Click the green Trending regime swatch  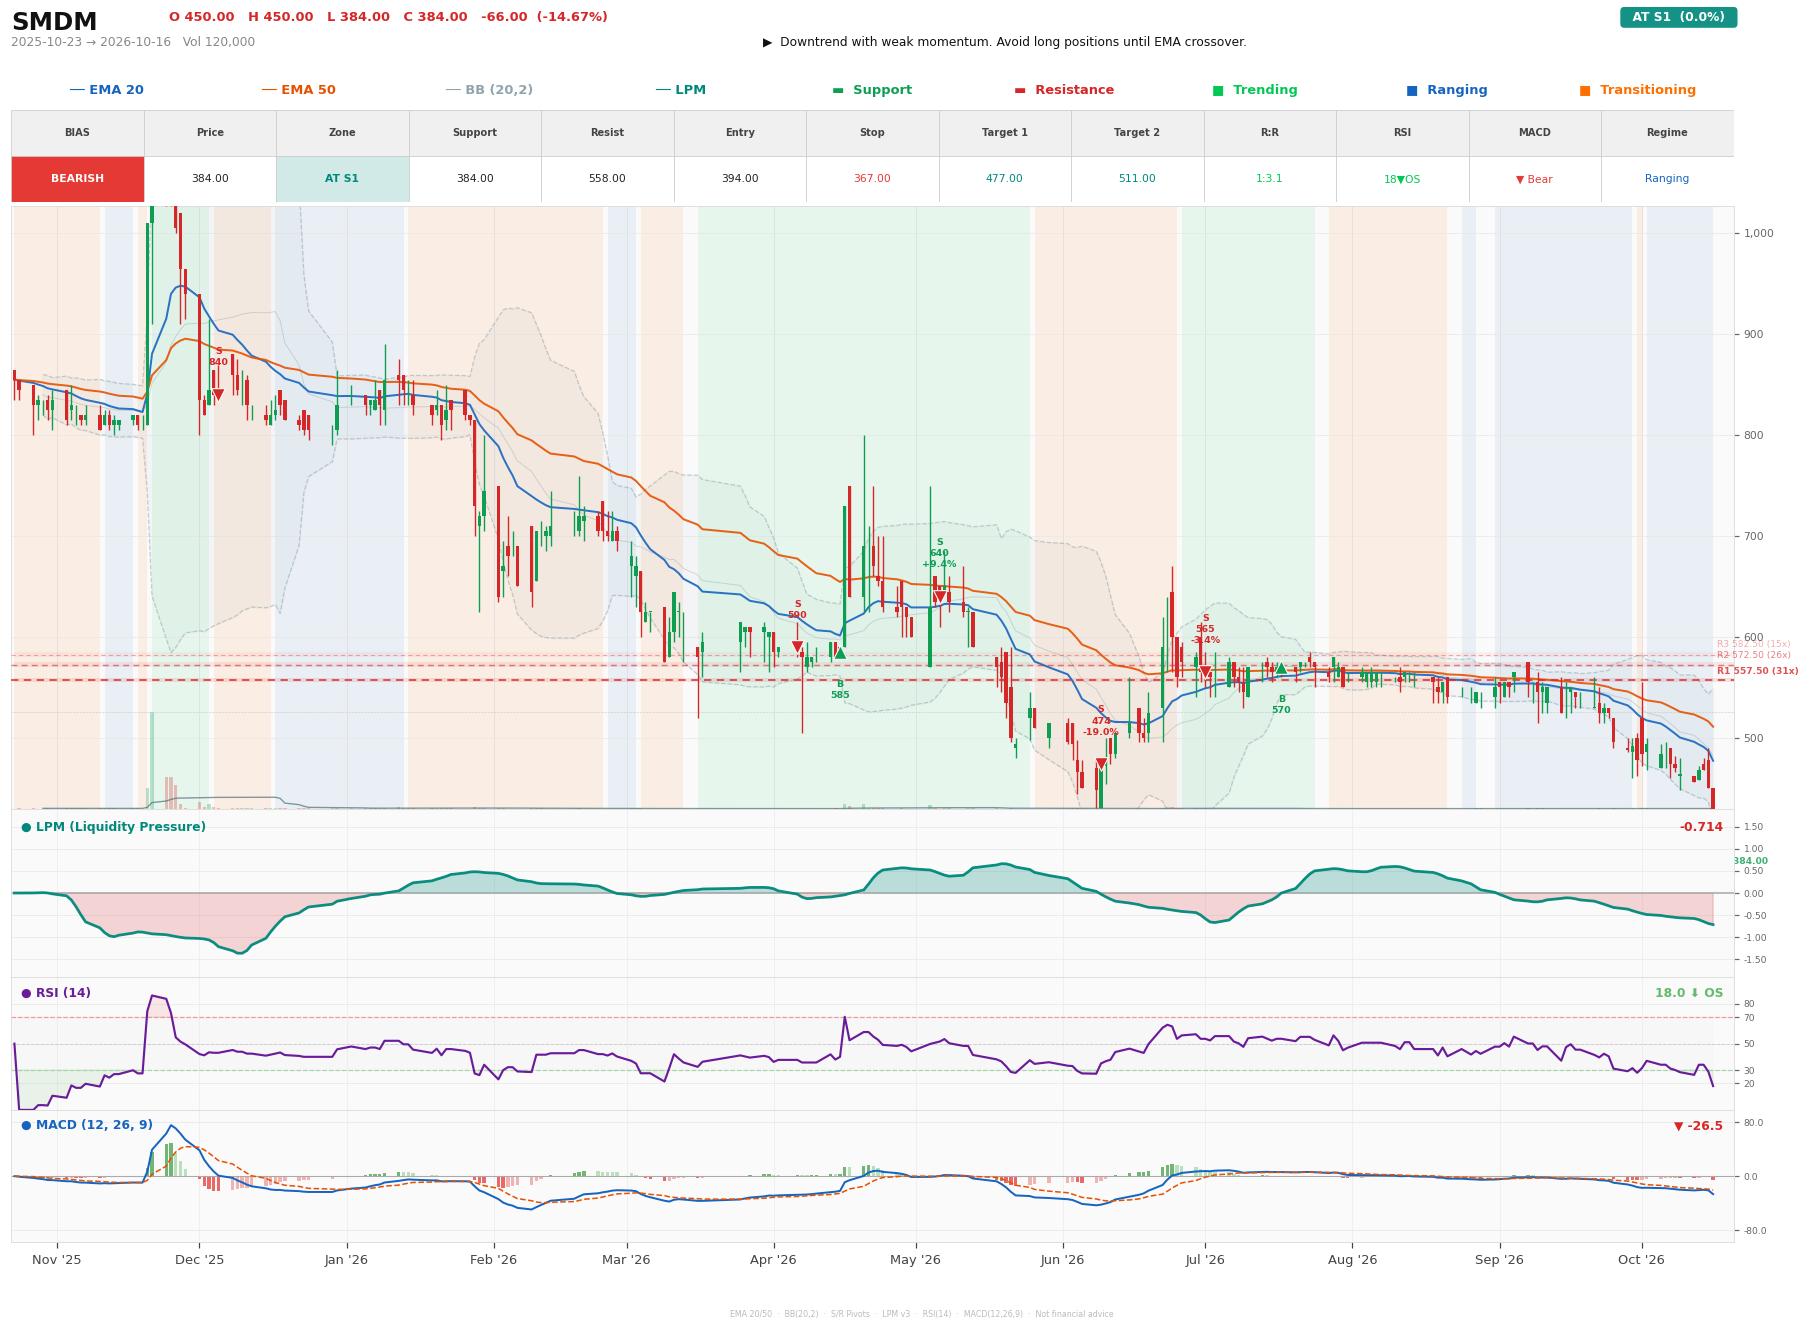coord(1218,90)
